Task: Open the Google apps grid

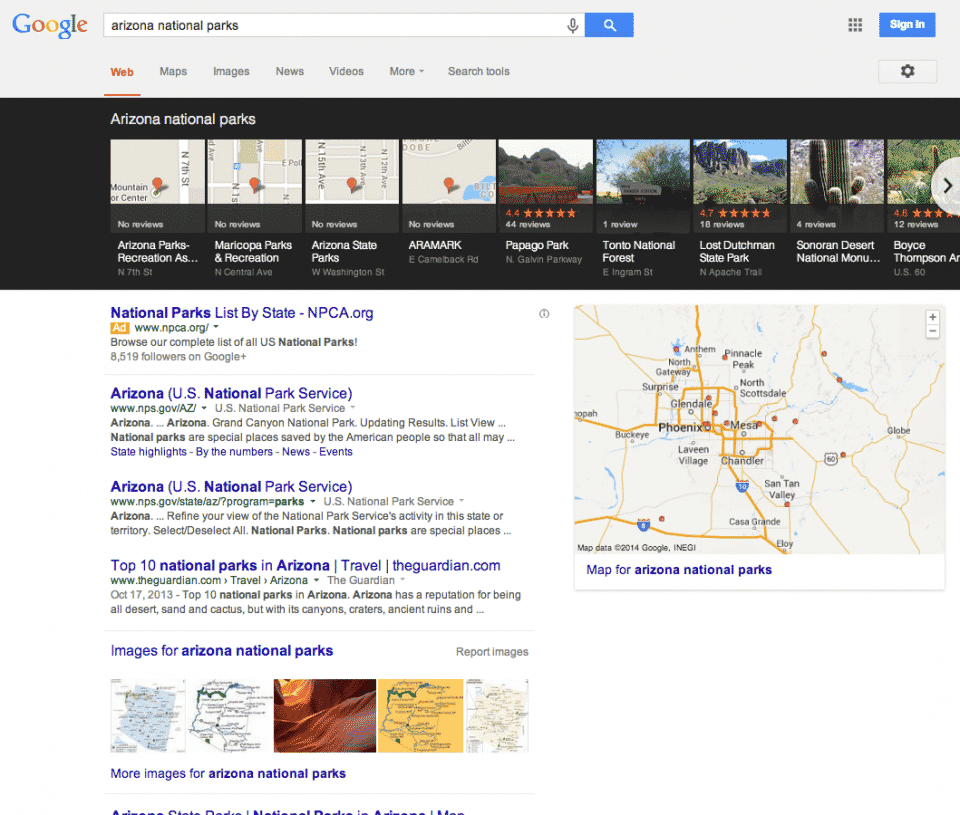Action: 855,25
